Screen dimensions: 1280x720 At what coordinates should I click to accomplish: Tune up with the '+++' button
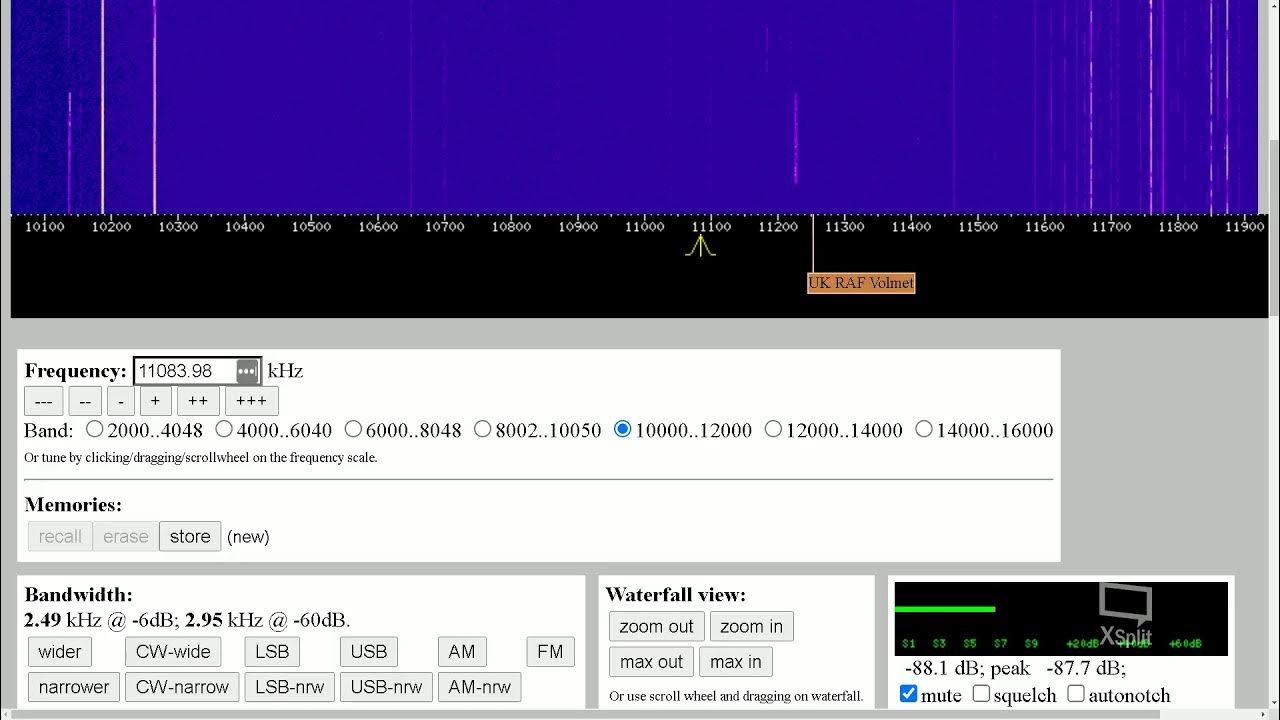point(251,401)
